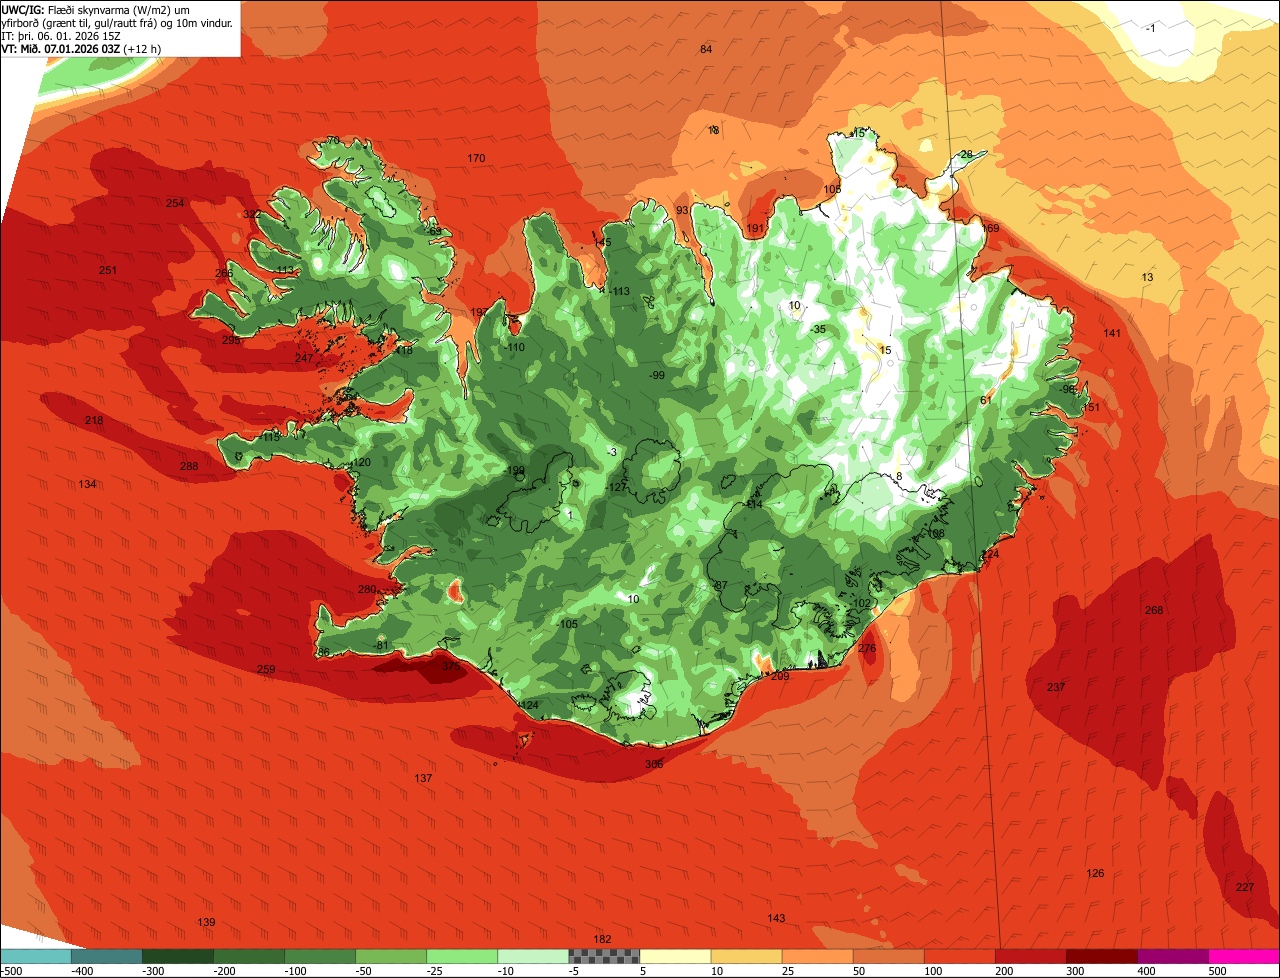Image resolution: width=1280 pixels, height=978 pixels.
Task: Click the map value "322" near the Westfjords
Action: pos(252,214)
